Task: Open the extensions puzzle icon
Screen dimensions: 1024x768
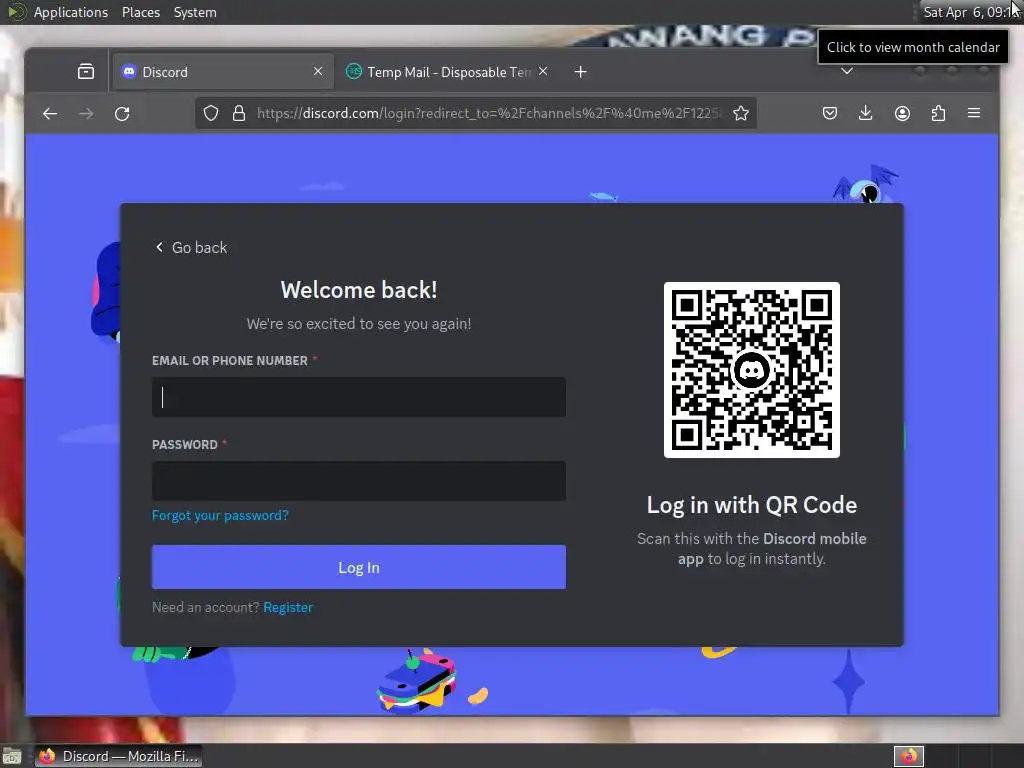Action: click(938, 114)
